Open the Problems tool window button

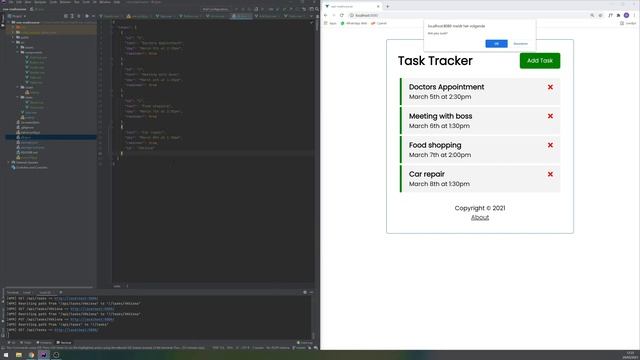click(x=44, y=342)
